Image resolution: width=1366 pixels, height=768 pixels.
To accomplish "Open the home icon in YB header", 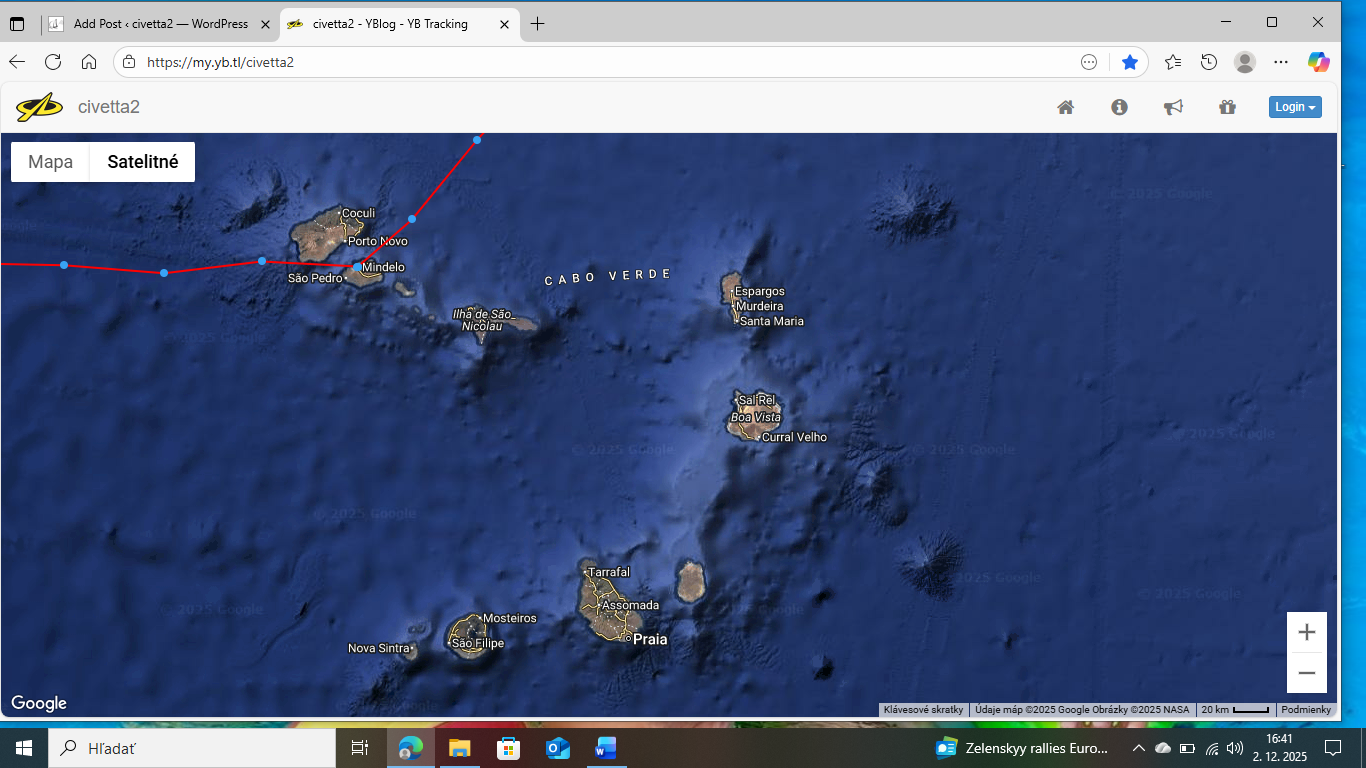I will (1066, 107).
